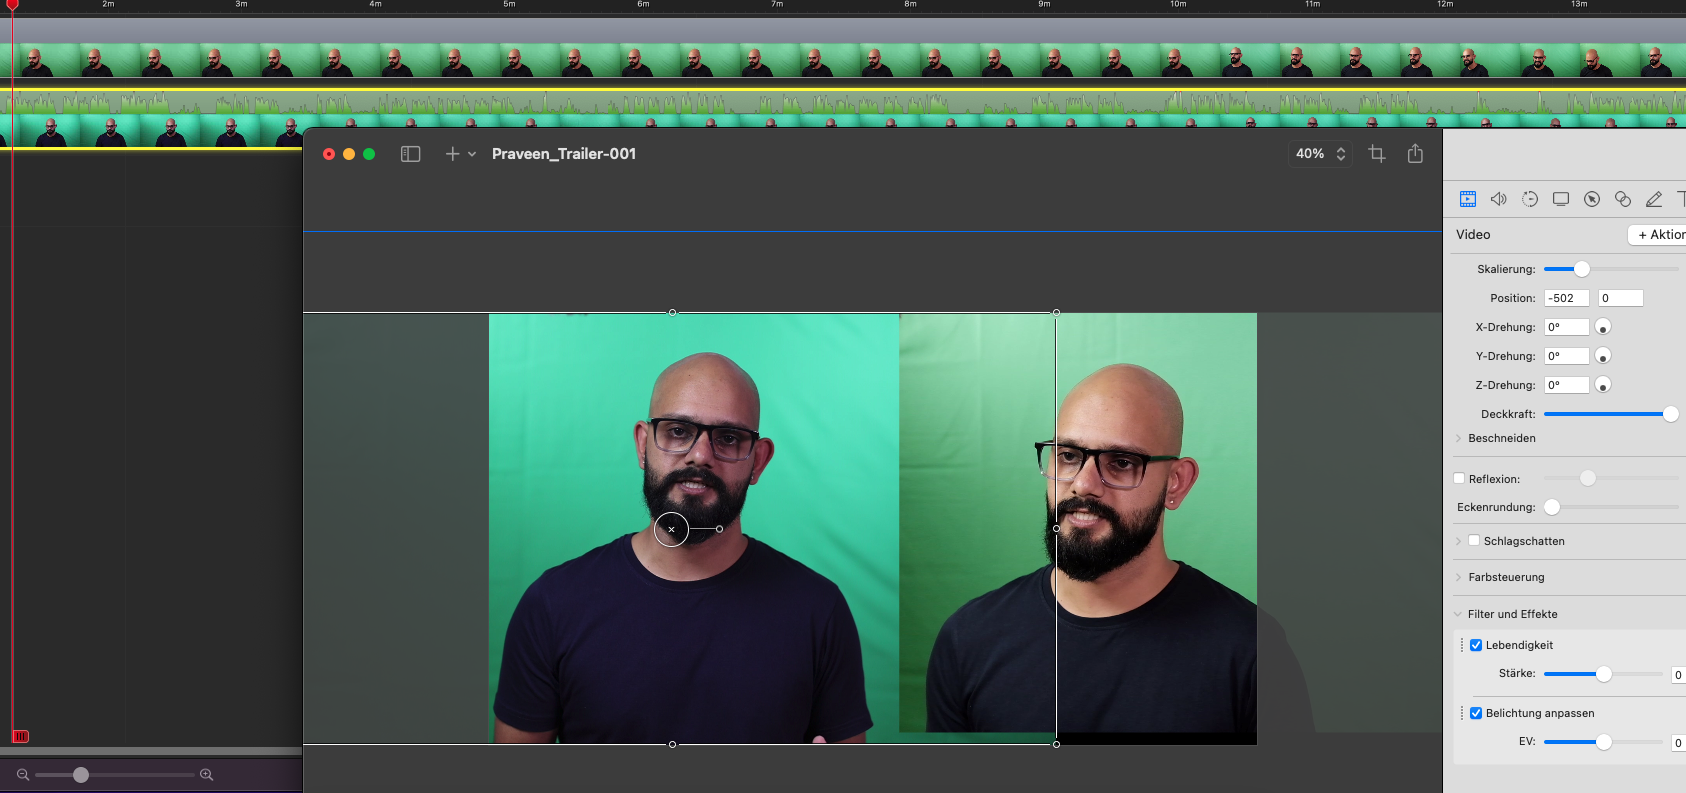Click the Stärke value field

[x=1679, y=675]
